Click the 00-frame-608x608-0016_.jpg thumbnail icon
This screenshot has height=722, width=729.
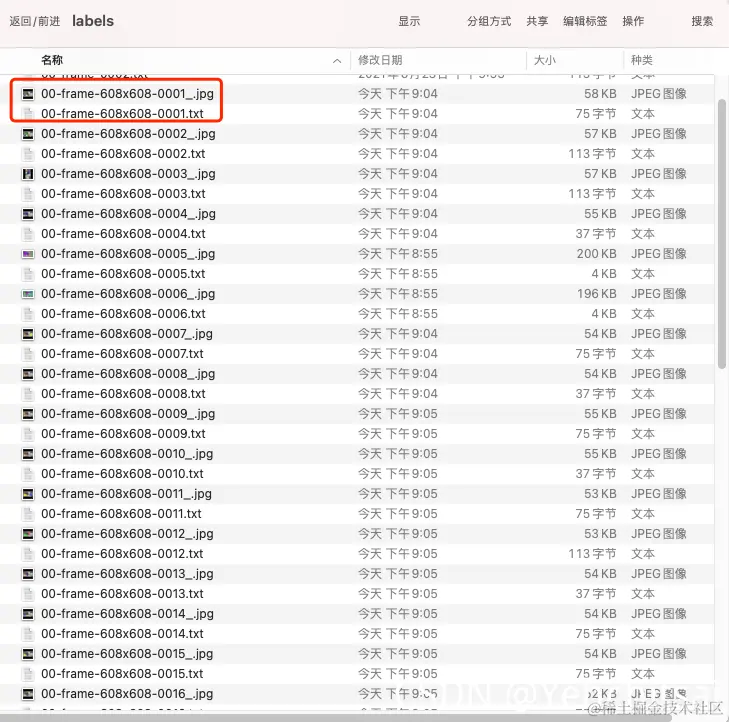tap(28, 694)
